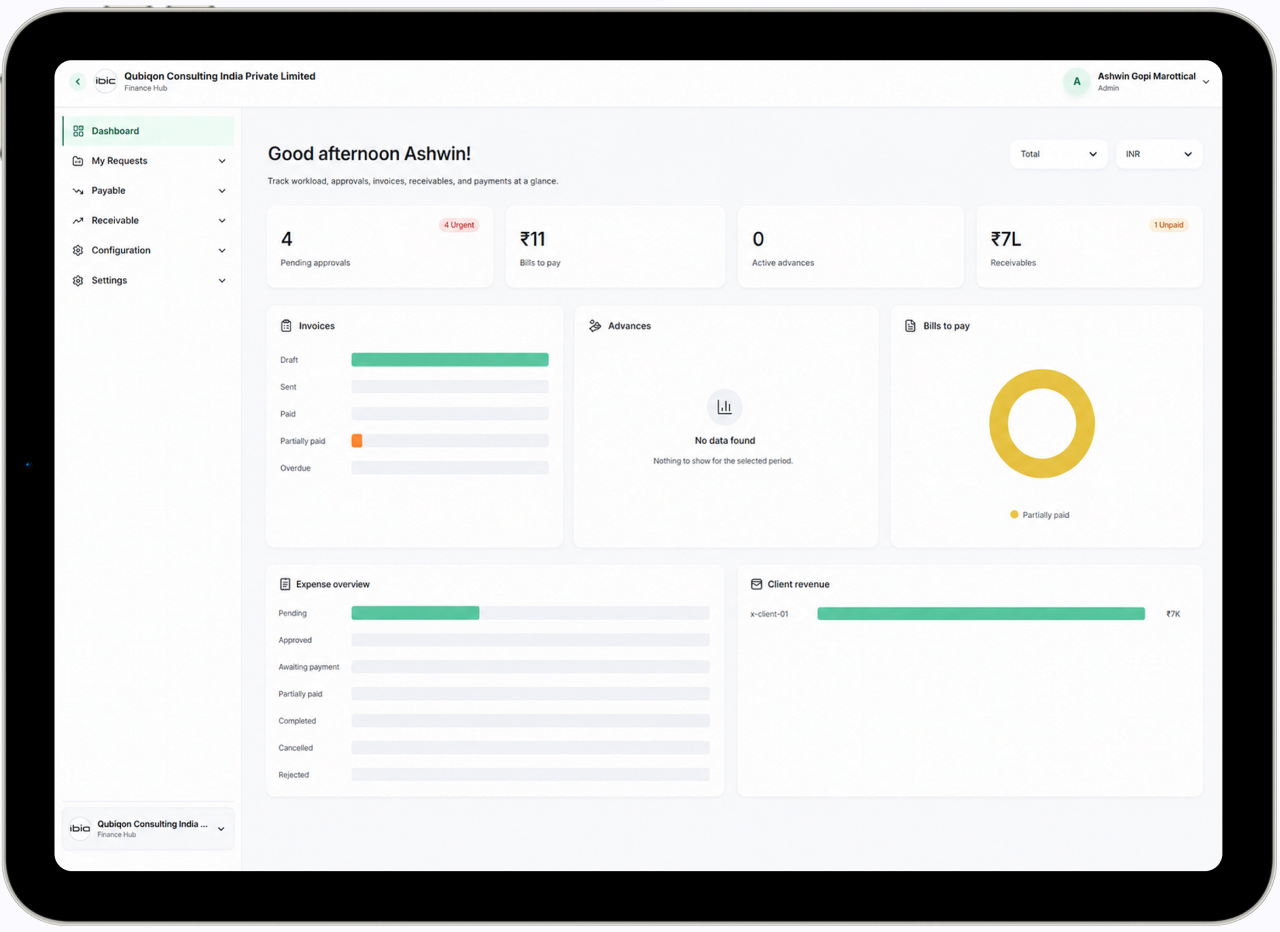Screen dimensions: 1280x932
Task: Click the back arrow in header
Action: tap(78, 82)
